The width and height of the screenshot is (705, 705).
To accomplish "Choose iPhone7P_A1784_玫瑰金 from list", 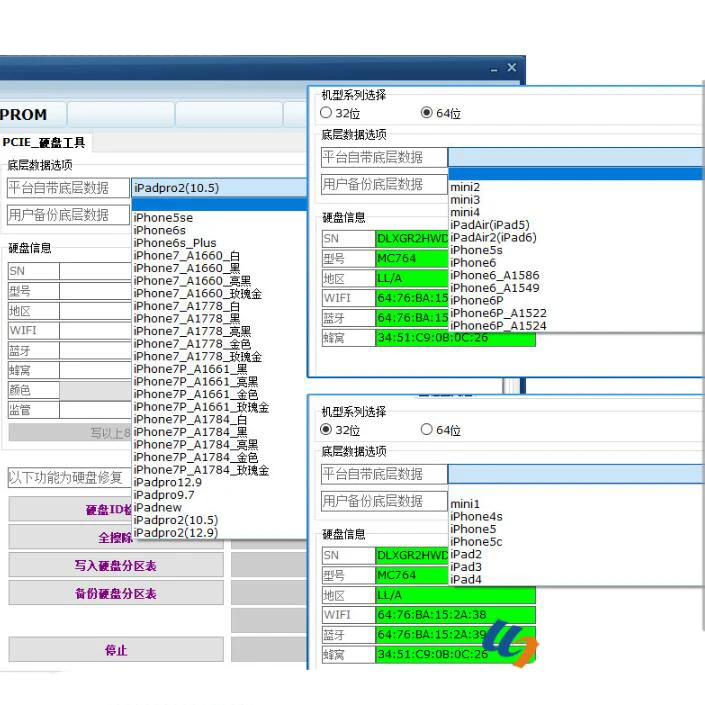I will tap(201, 469).
